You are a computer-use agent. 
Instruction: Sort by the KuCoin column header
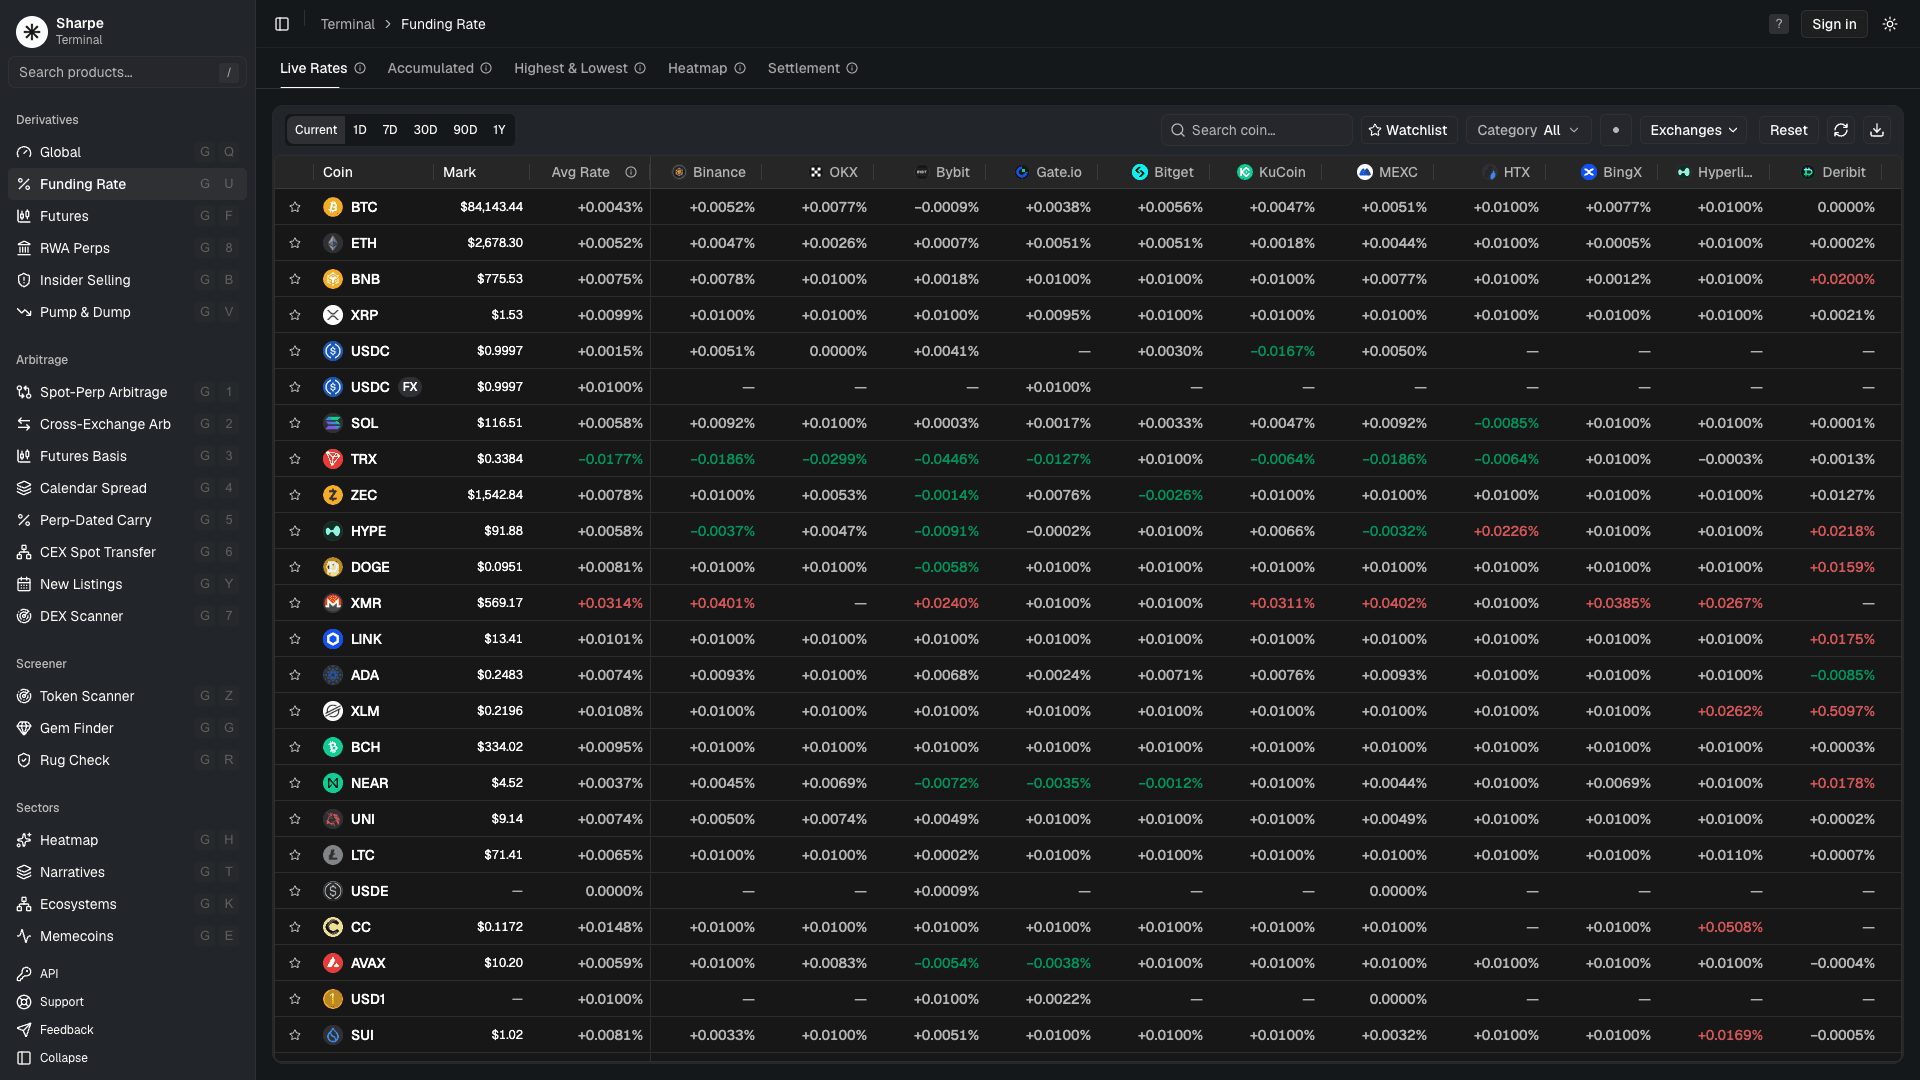pos(1271,172)
